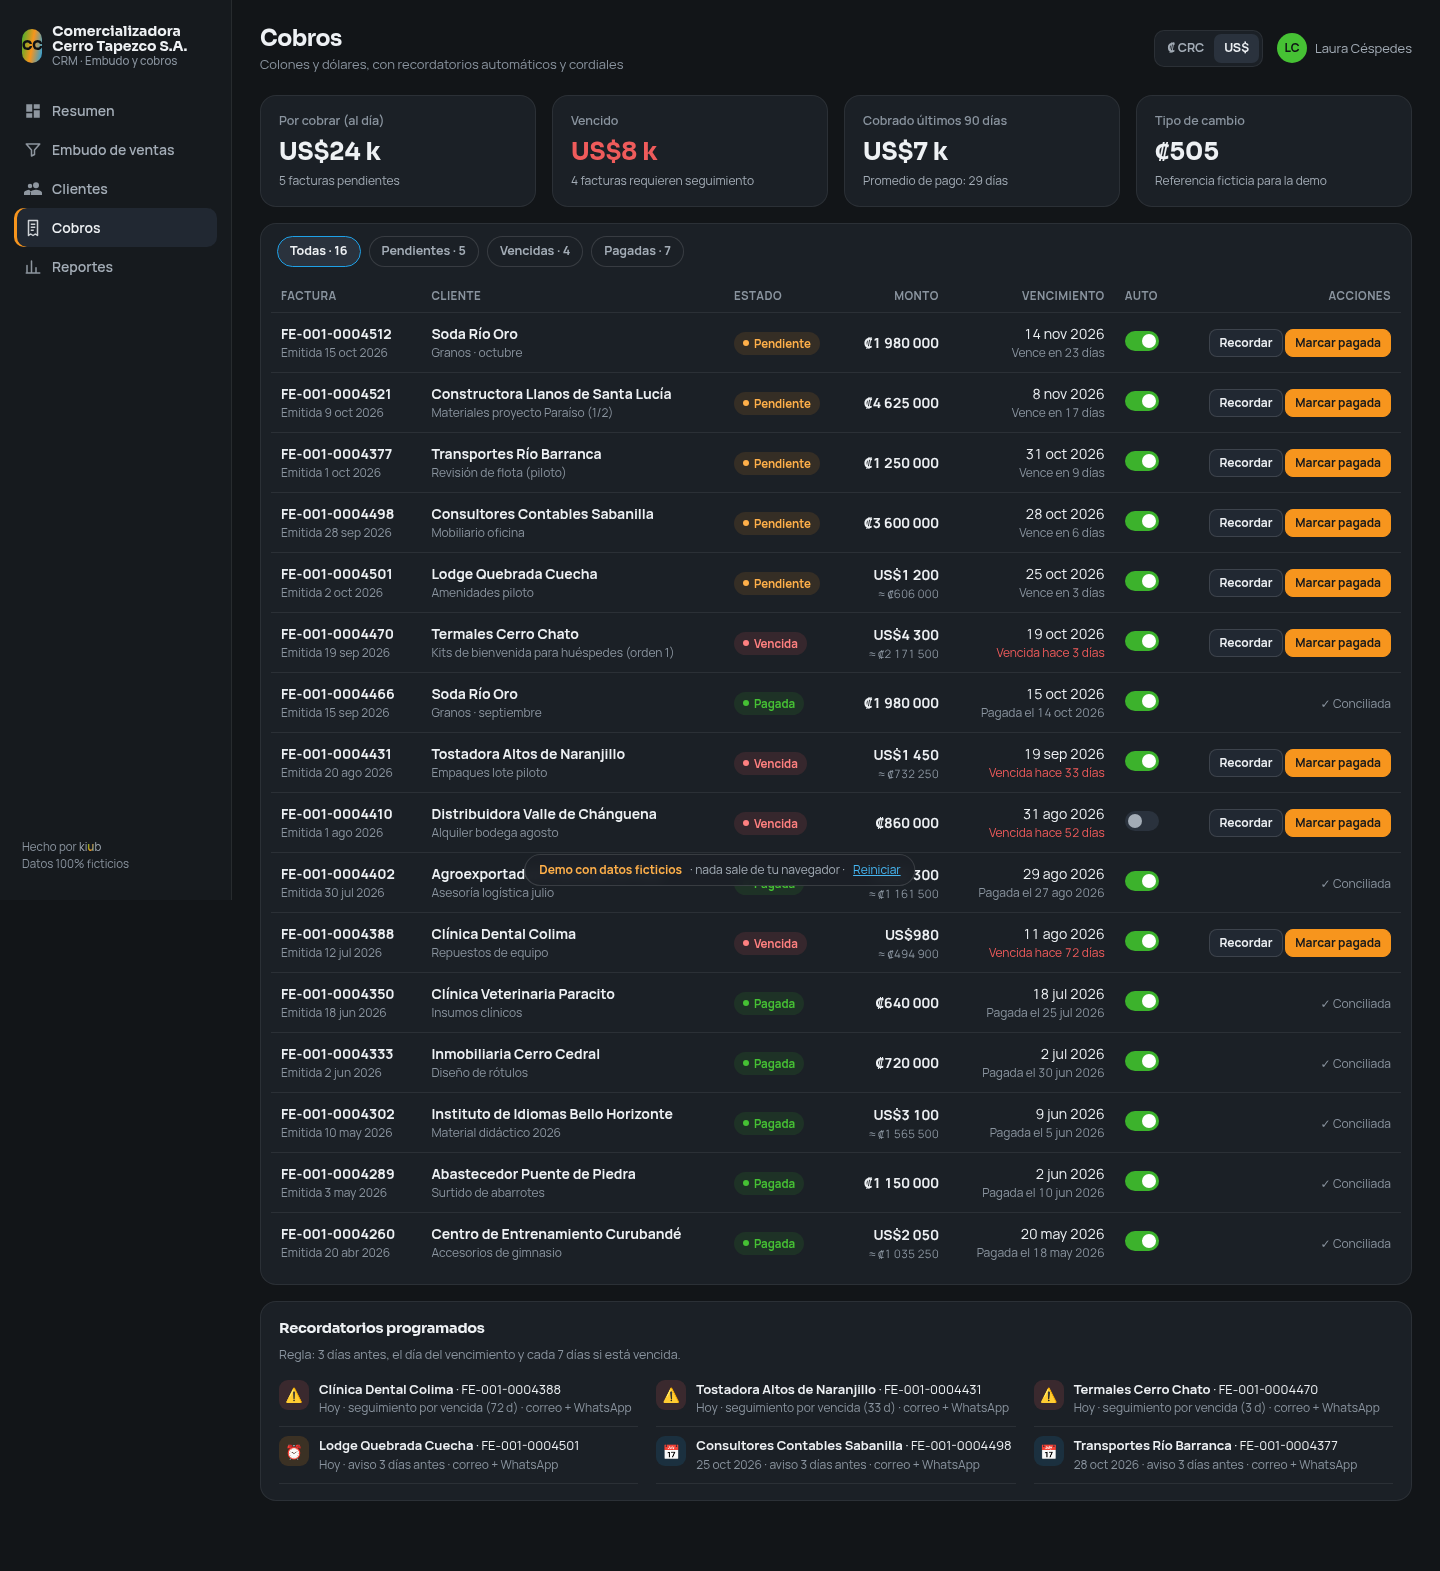Open the Vencido US$8 k summary card

pyautogui.click(x=690, y=151)
